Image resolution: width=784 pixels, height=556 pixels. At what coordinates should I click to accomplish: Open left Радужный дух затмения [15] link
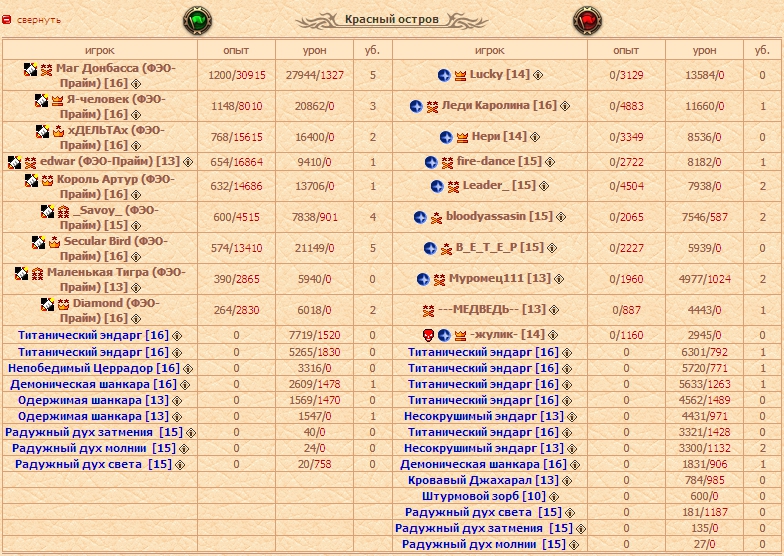point(94,432)
